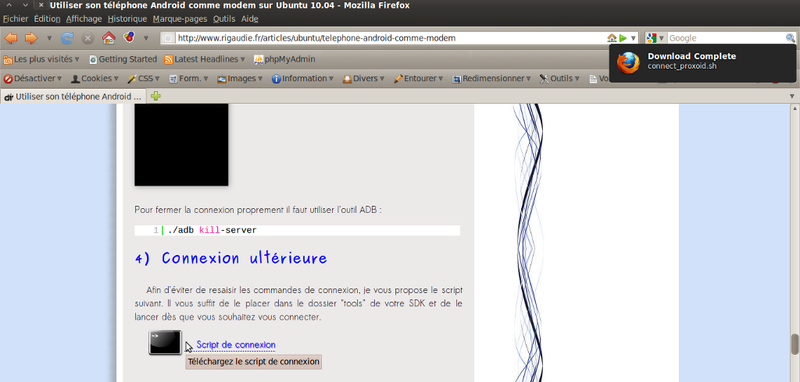Click the magnifier search button

tap(790, 38)
